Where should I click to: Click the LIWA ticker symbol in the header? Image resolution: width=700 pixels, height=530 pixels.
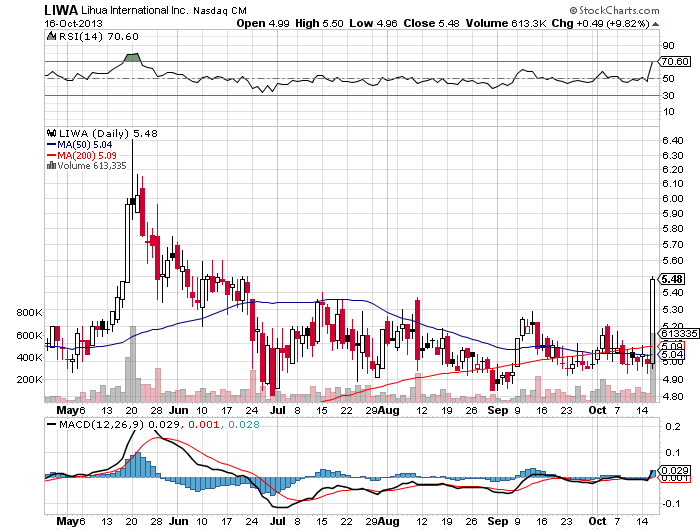[61, 10]
